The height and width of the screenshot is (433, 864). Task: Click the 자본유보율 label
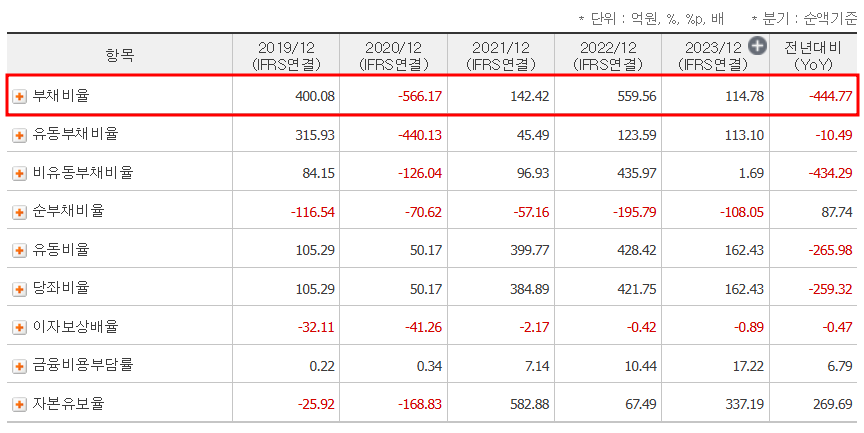pyautogui.click(x=68, y=404)
